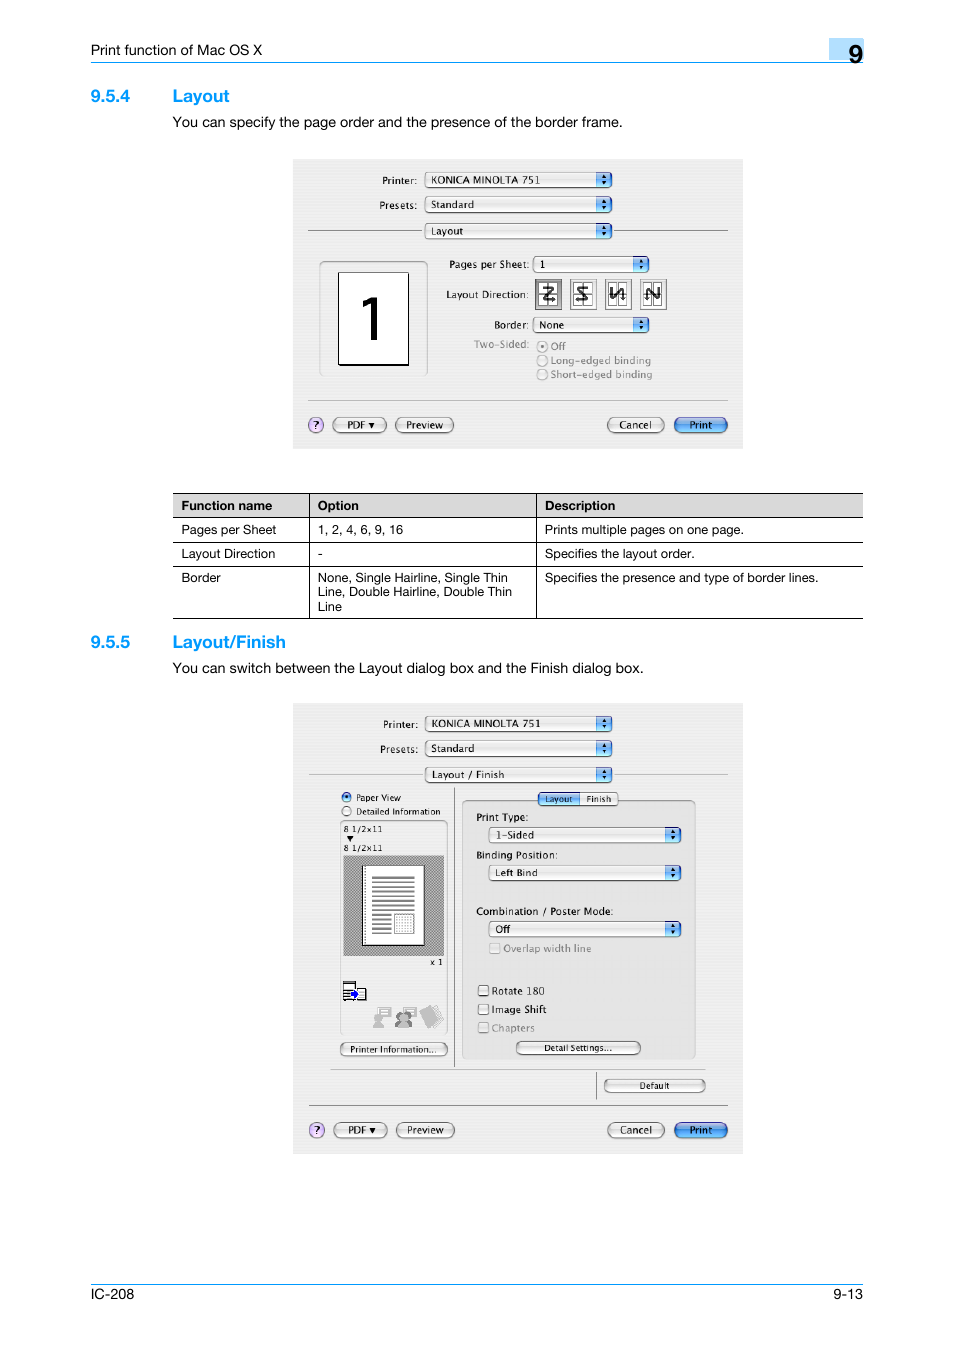Click Cancel in the Layout dialog
This screenshot has height=1350, width=954.
pyautogui.click(x=636, y=425)
